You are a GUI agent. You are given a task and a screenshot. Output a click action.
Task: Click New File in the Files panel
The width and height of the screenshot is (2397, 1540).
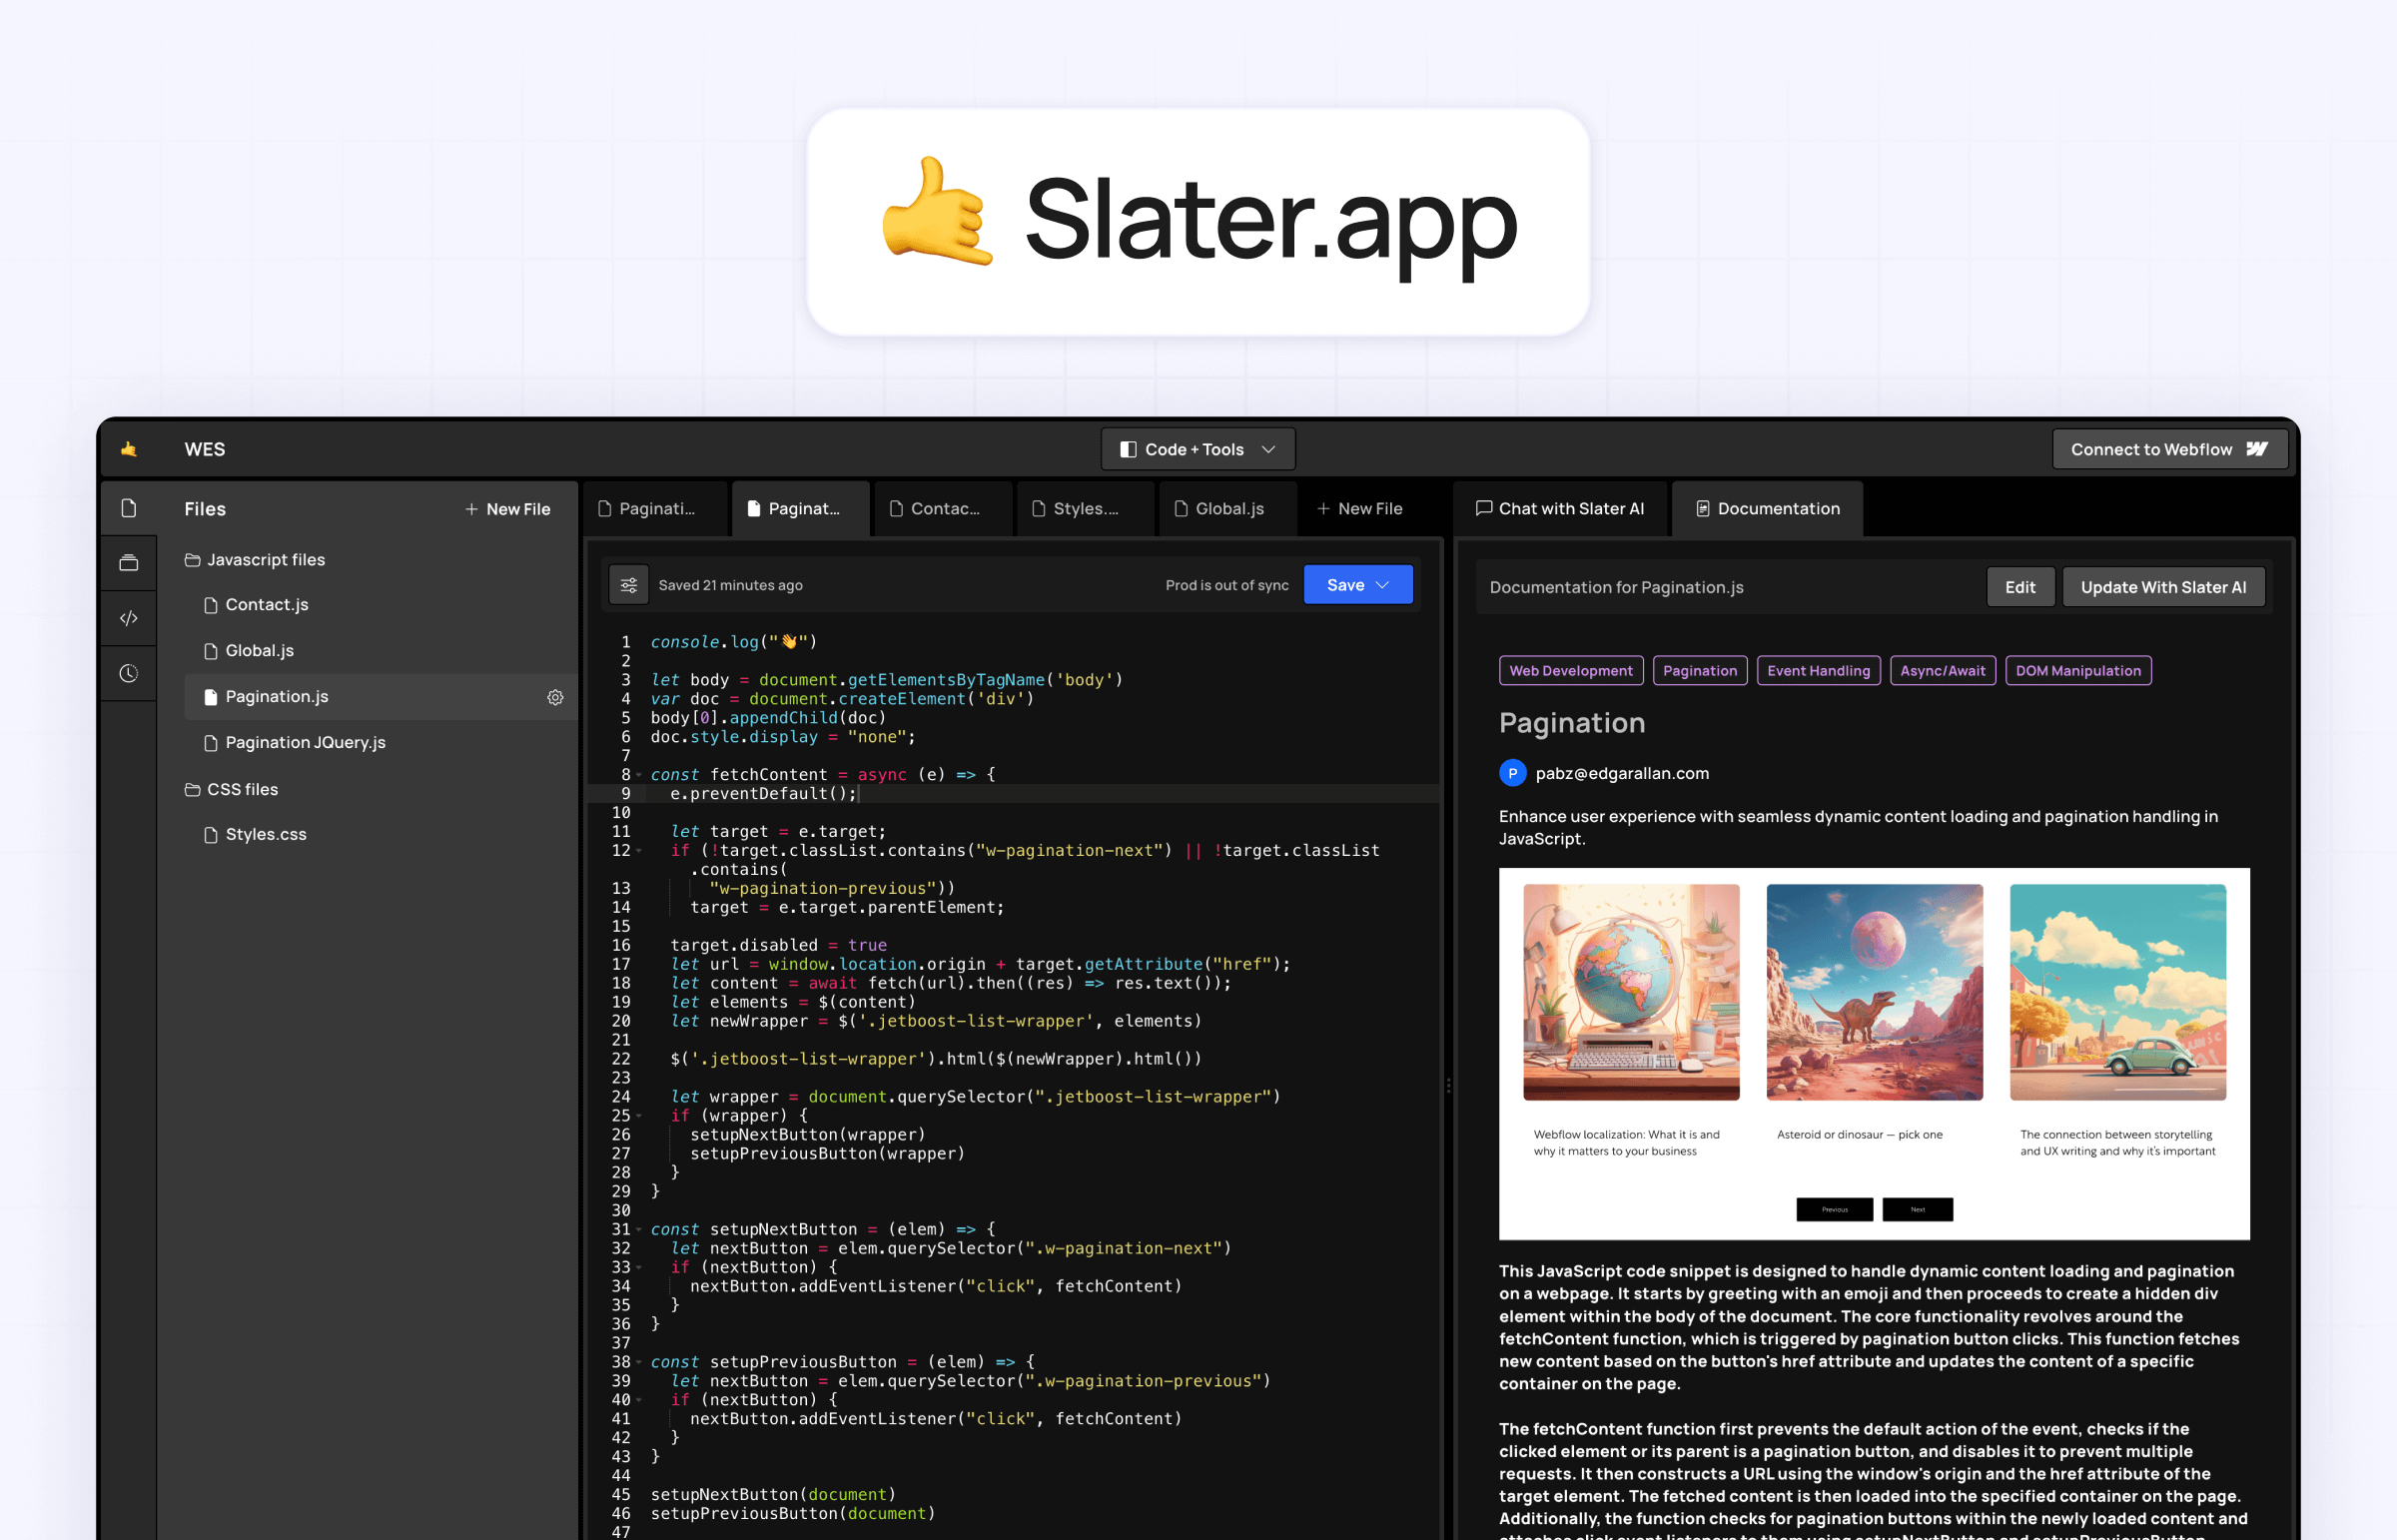click(x=507, y=509)
